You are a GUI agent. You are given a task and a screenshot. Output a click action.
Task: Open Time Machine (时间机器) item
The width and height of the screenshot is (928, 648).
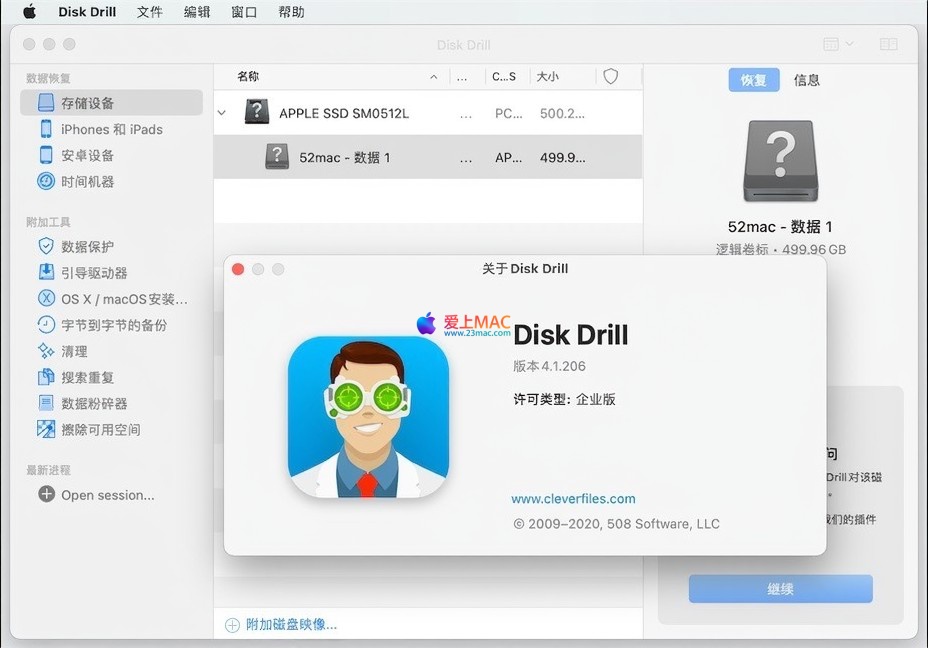[87, 181]
